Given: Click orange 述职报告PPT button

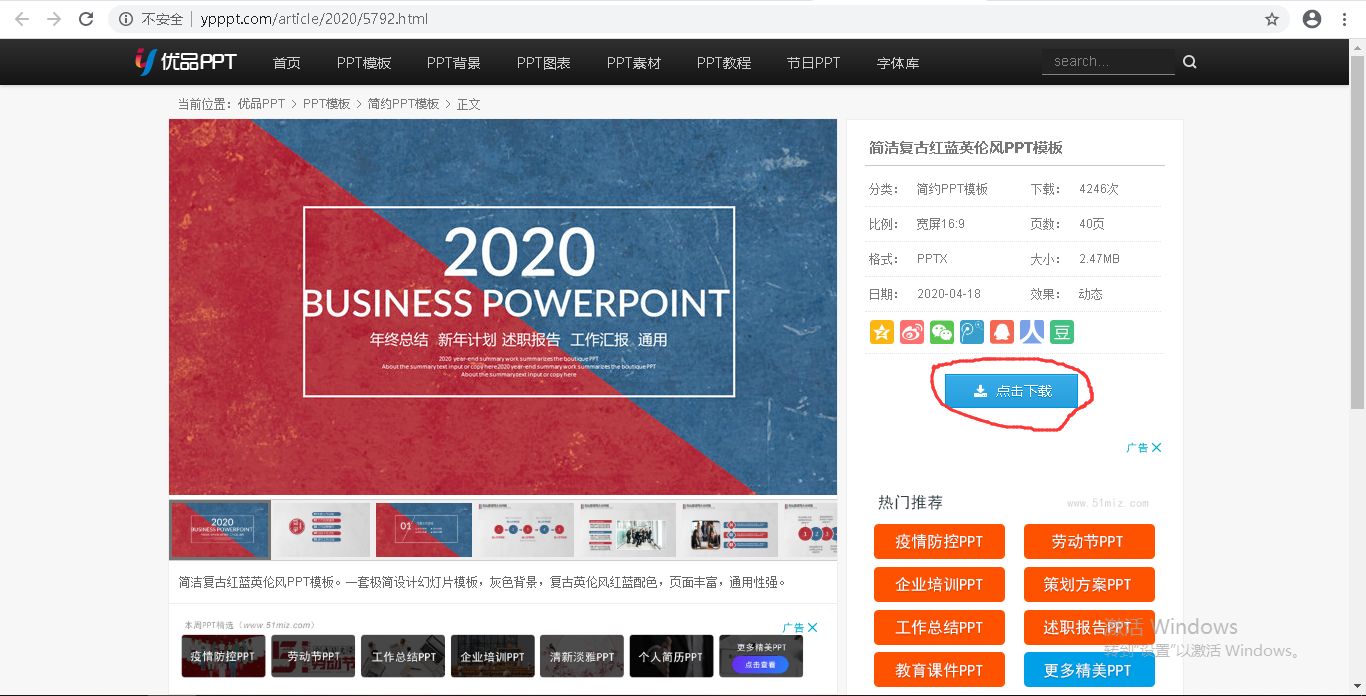Looking at the screenshot, I should [x=1089, y=627].
